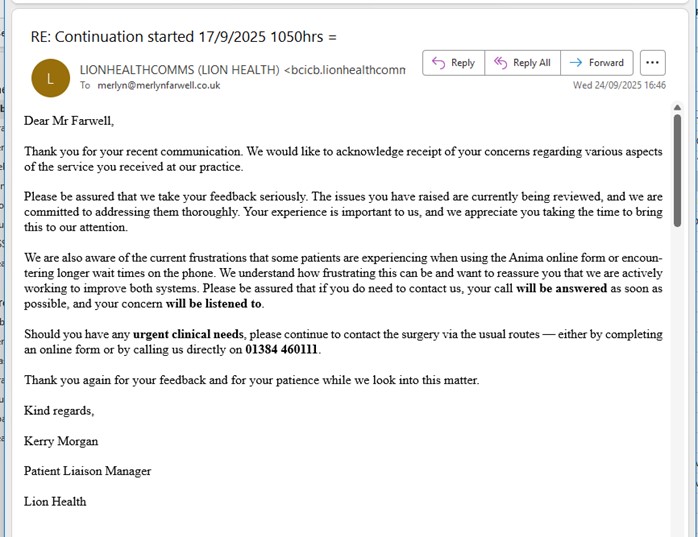Click the "Dear Mr Farwell" greeting
This screenshot has width=698, height=537.
pos(69,121)
